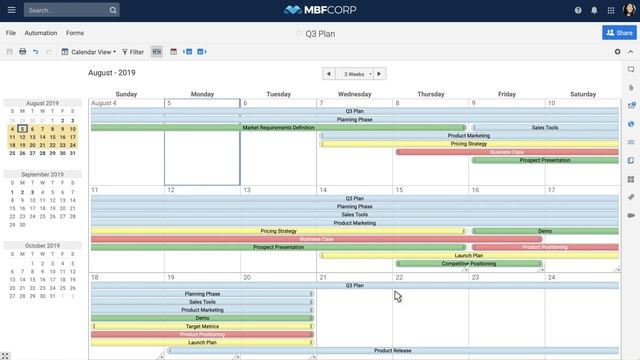
Task: Open the hamburger navigation menu
Action: click(11, 10)
